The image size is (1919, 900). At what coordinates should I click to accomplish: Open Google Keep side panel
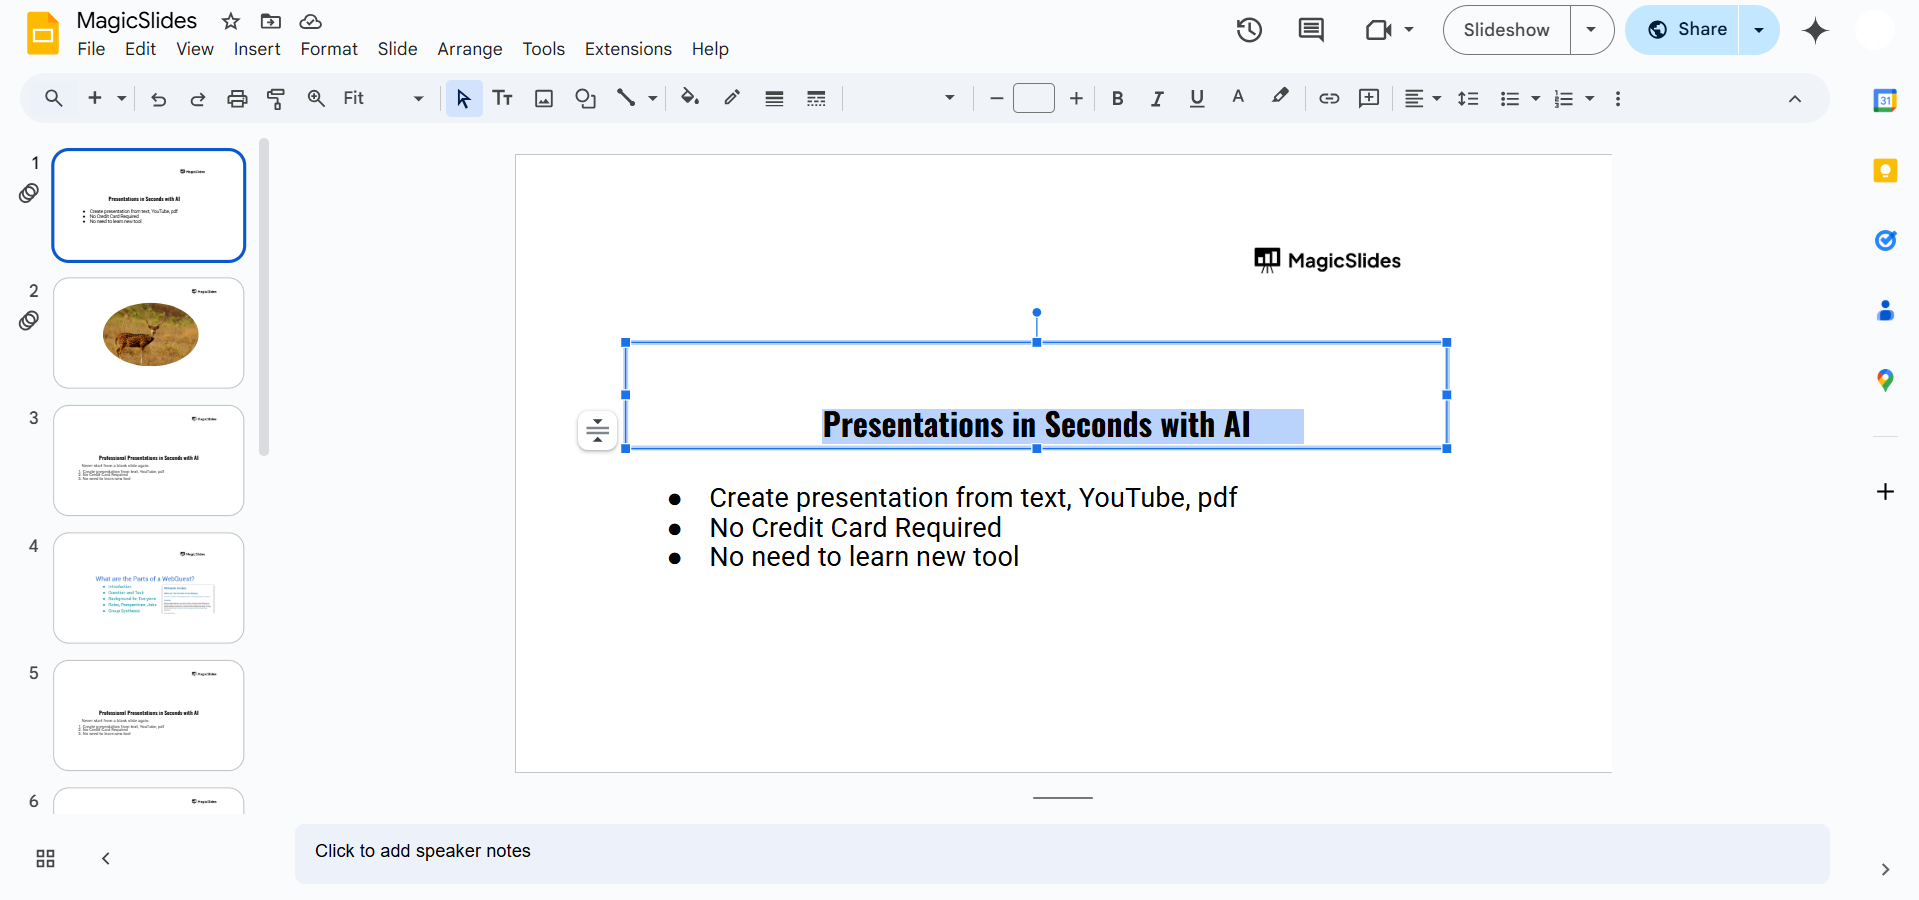tap(1885, 171)
